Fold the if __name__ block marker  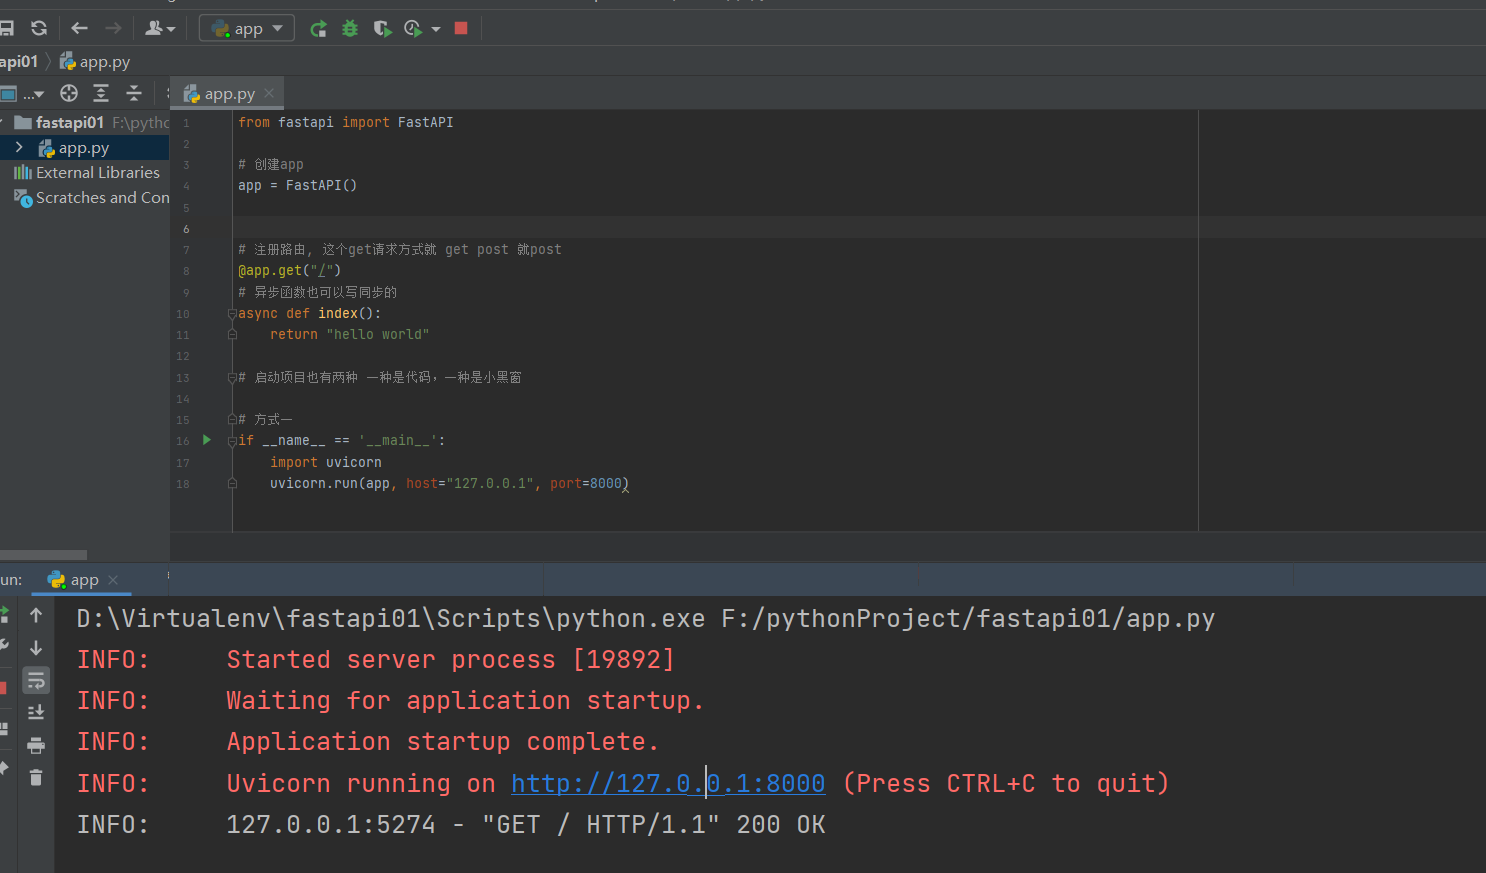232,440
